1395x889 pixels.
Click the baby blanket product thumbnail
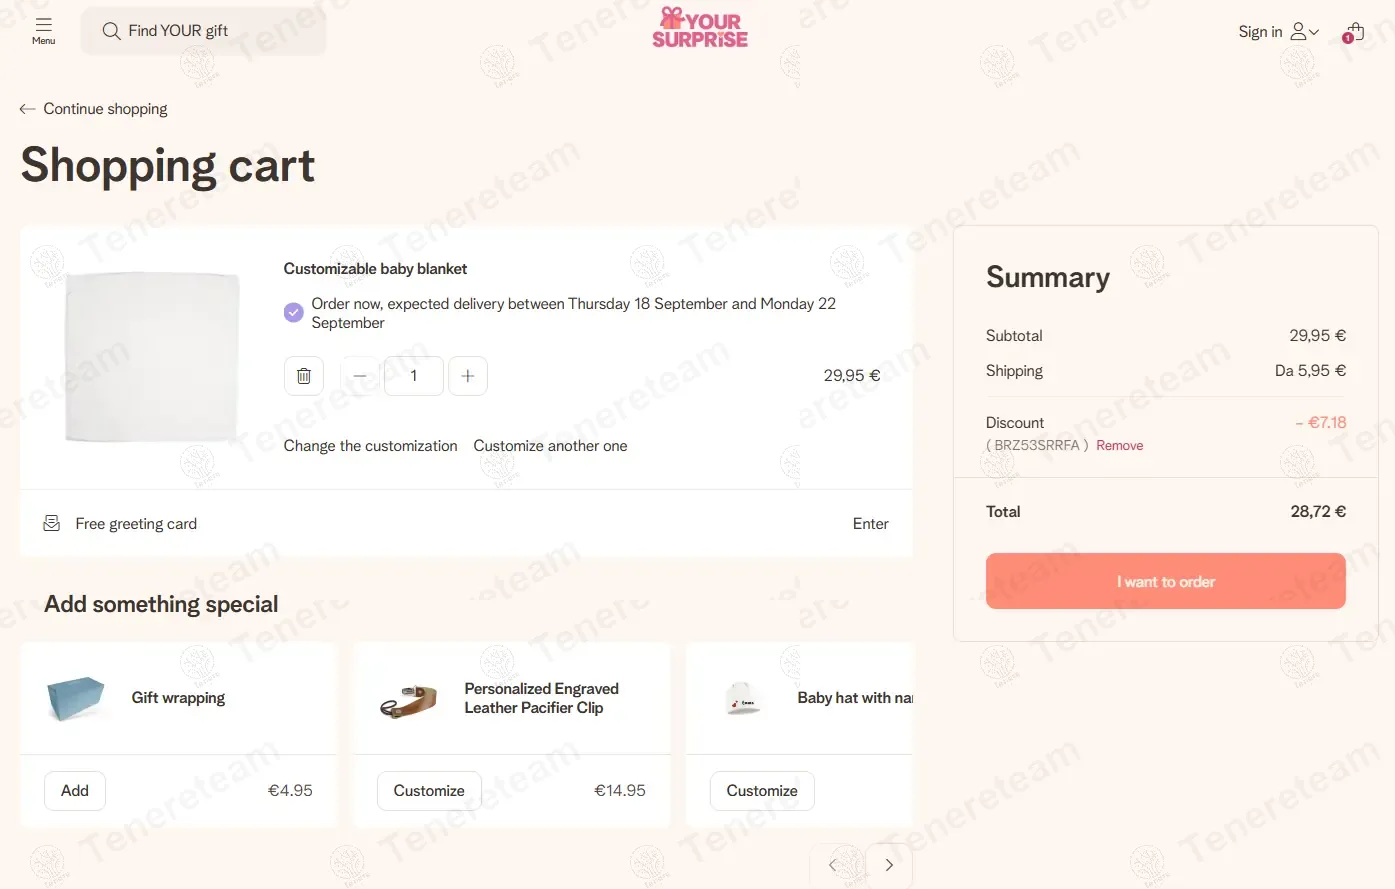(x=152, y=357)
